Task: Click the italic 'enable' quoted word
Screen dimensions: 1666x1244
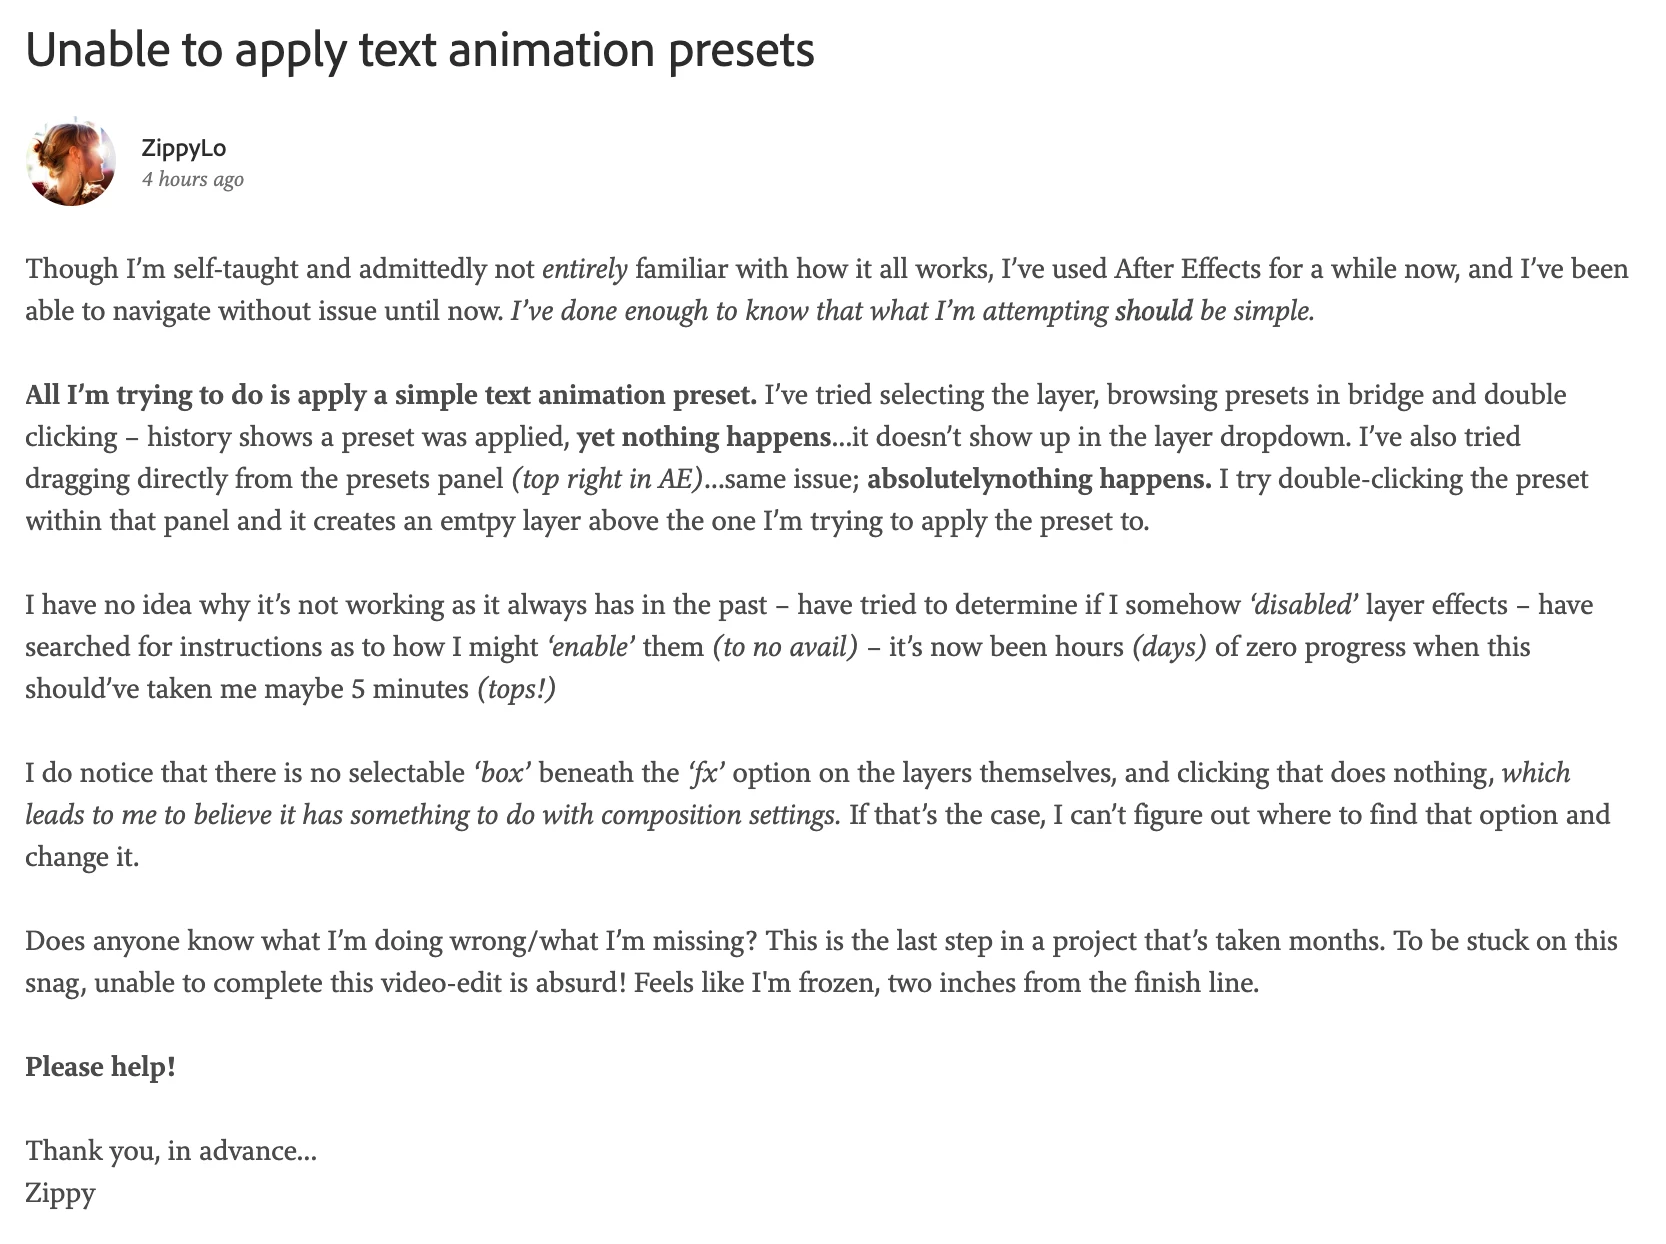Action: pyautogui.click(x=590, y=647)
